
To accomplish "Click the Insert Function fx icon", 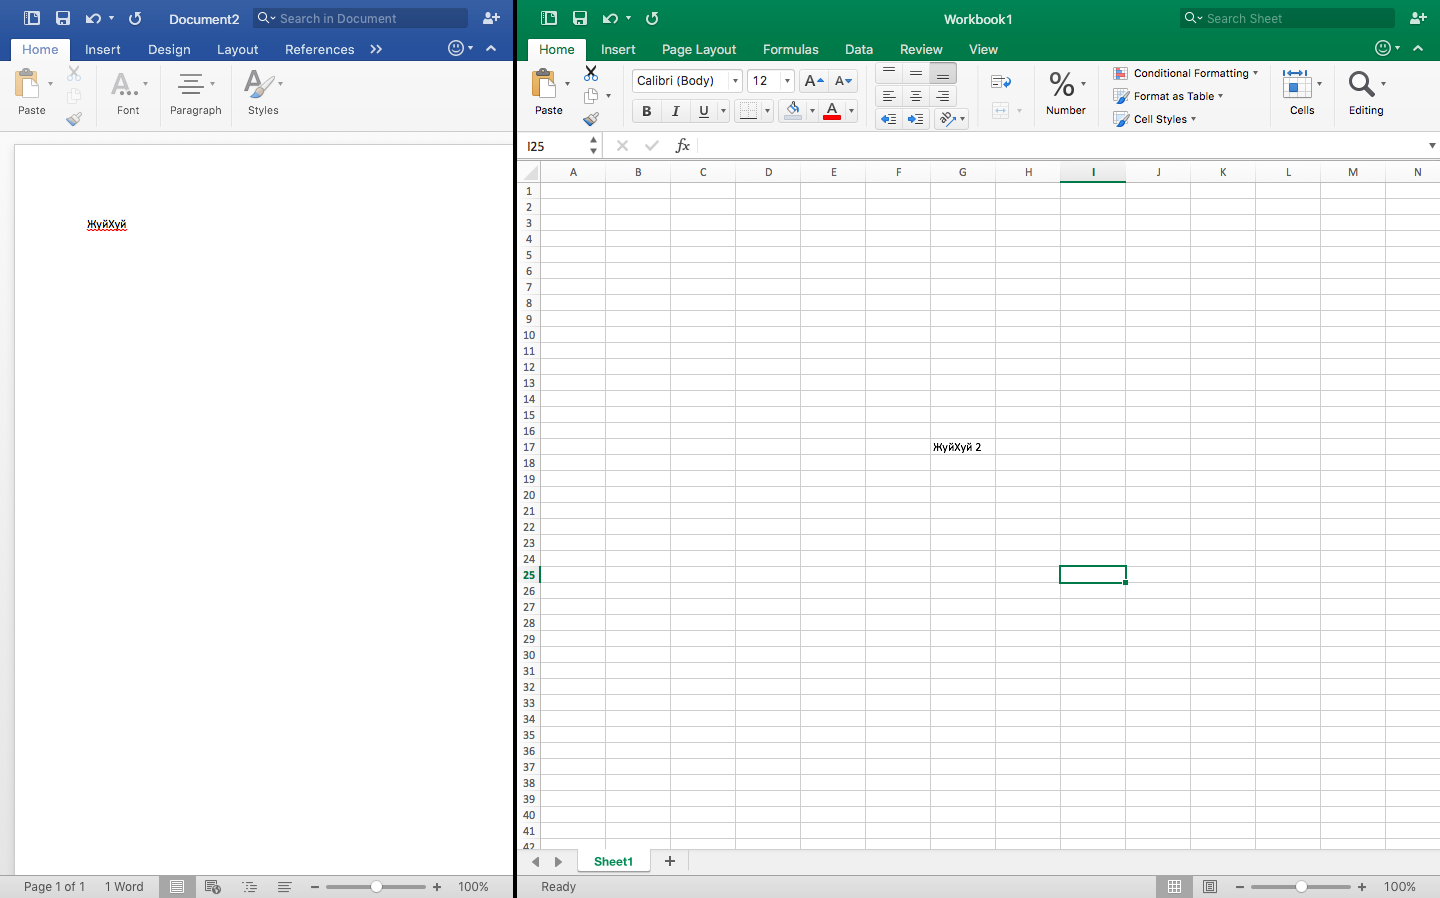I will (x=683, y=146).
